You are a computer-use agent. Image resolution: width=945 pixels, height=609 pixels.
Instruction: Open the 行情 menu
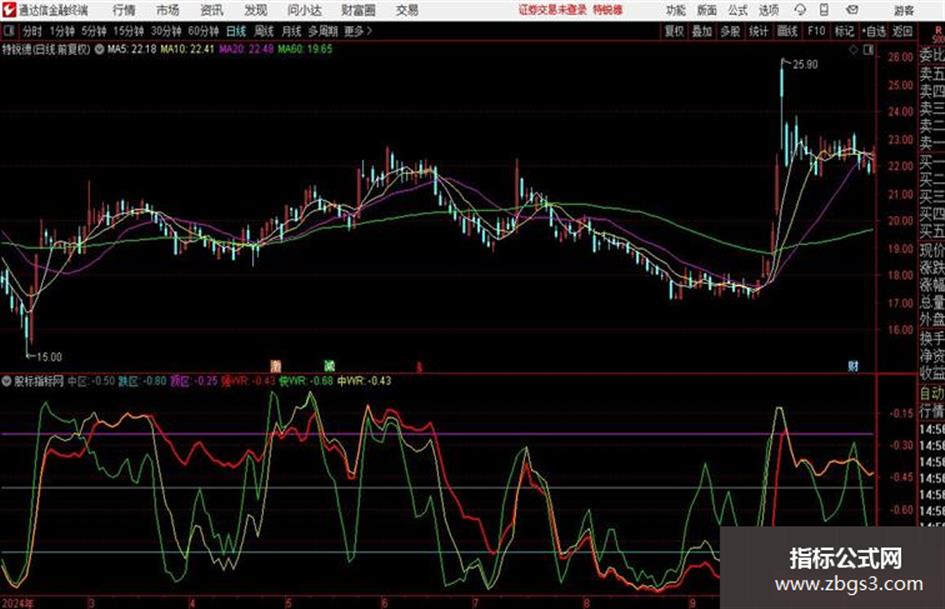pos(124,10)
